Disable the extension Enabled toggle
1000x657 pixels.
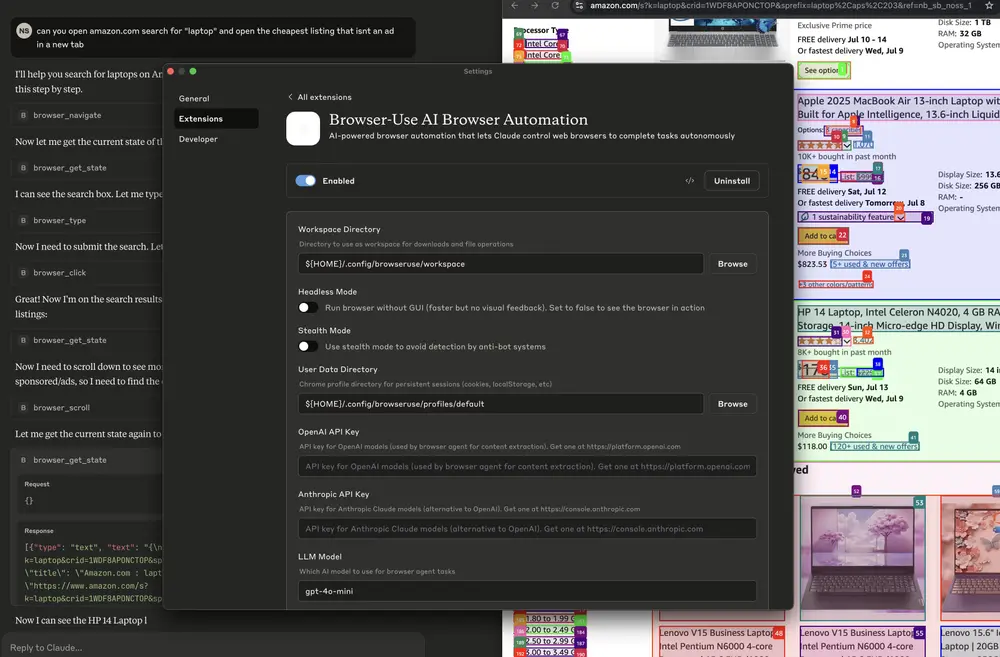(x=306, y=181)
